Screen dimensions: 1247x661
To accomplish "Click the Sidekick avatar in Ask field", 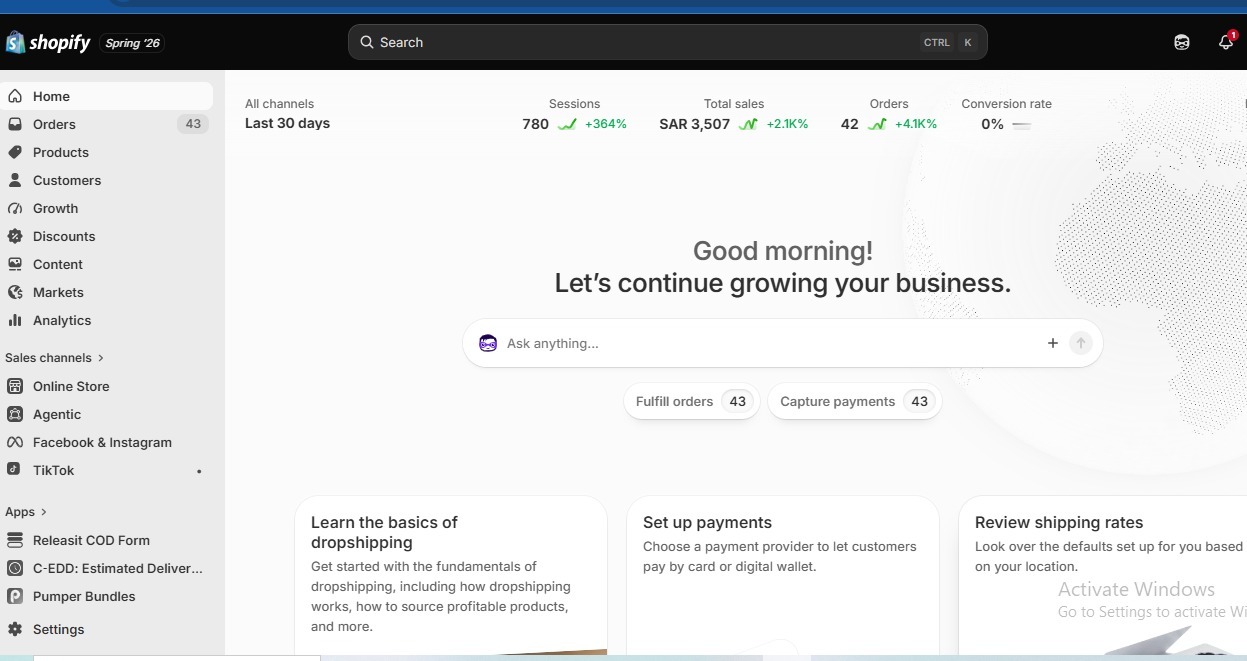I will click(x=488, y=343).
